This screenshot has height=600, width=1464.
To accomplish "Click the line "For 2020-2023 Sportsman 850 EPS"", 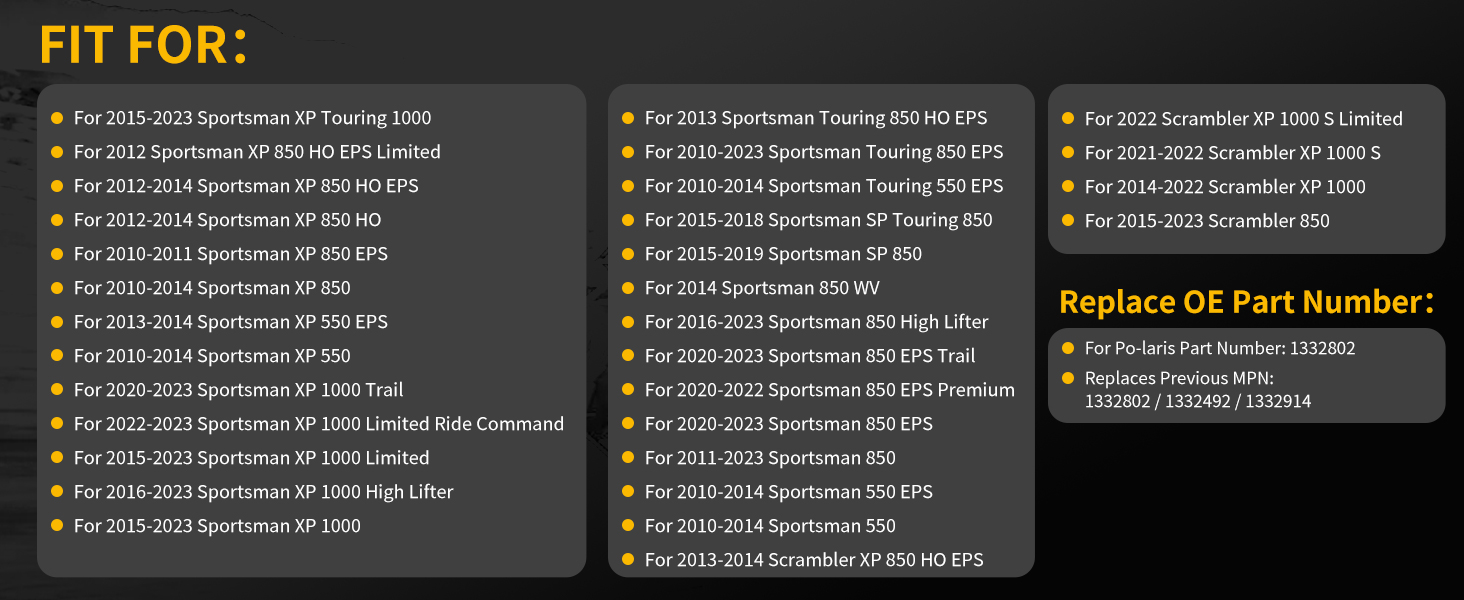I will pos(789,424).
